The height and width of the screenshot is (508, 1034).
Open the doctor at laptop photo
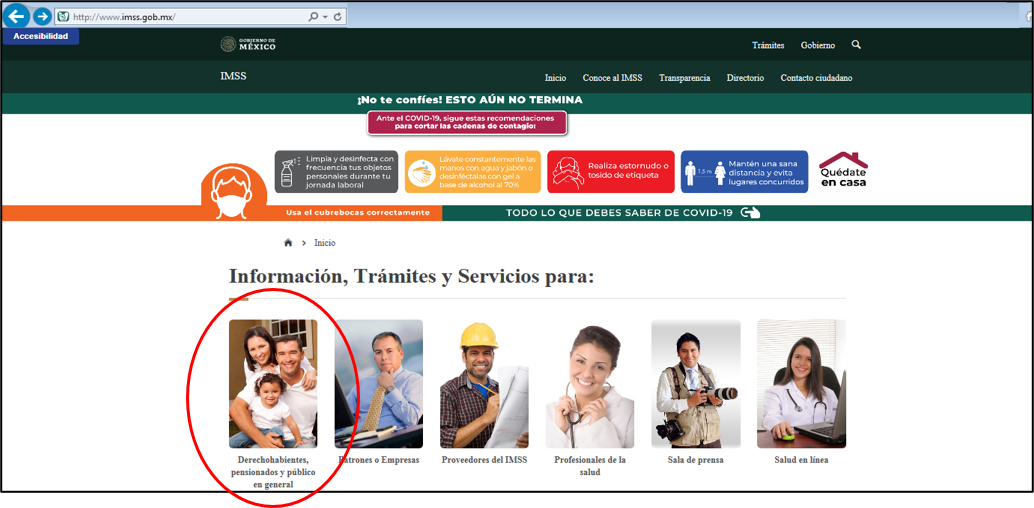tap(801, 384)
